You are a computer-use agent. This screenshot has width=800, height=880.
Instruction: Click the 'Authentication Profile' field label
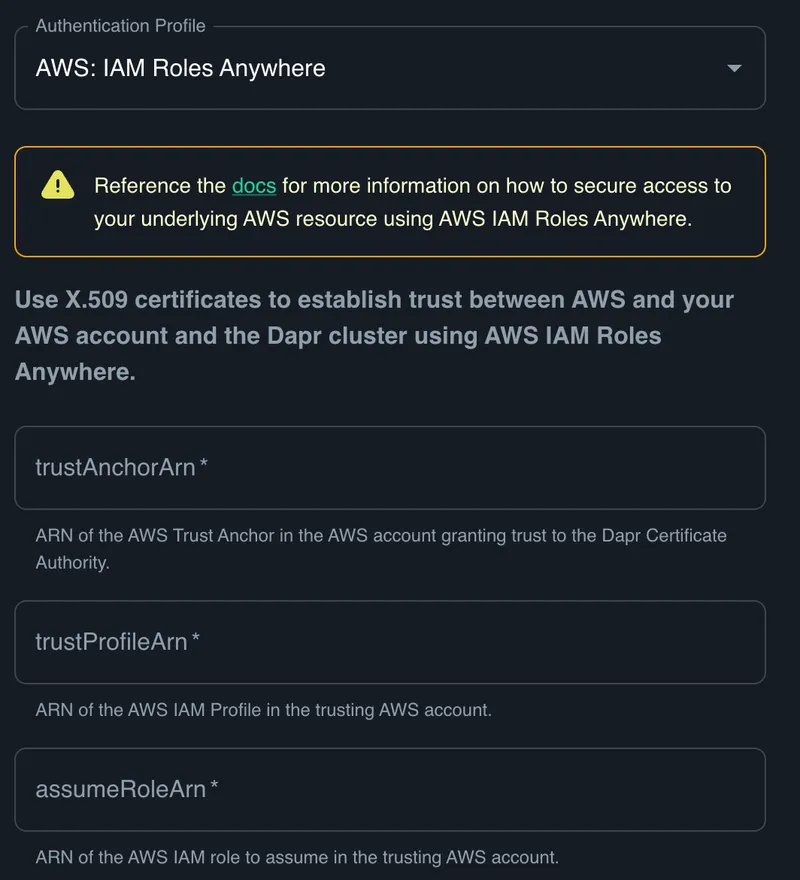coord(121,26)
